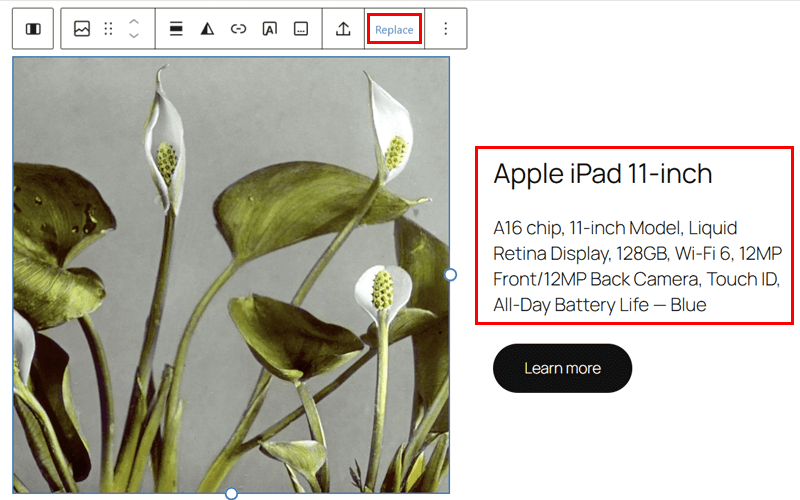
Task: Open the three-dot block options menu
Action: [x=445, y=29]
